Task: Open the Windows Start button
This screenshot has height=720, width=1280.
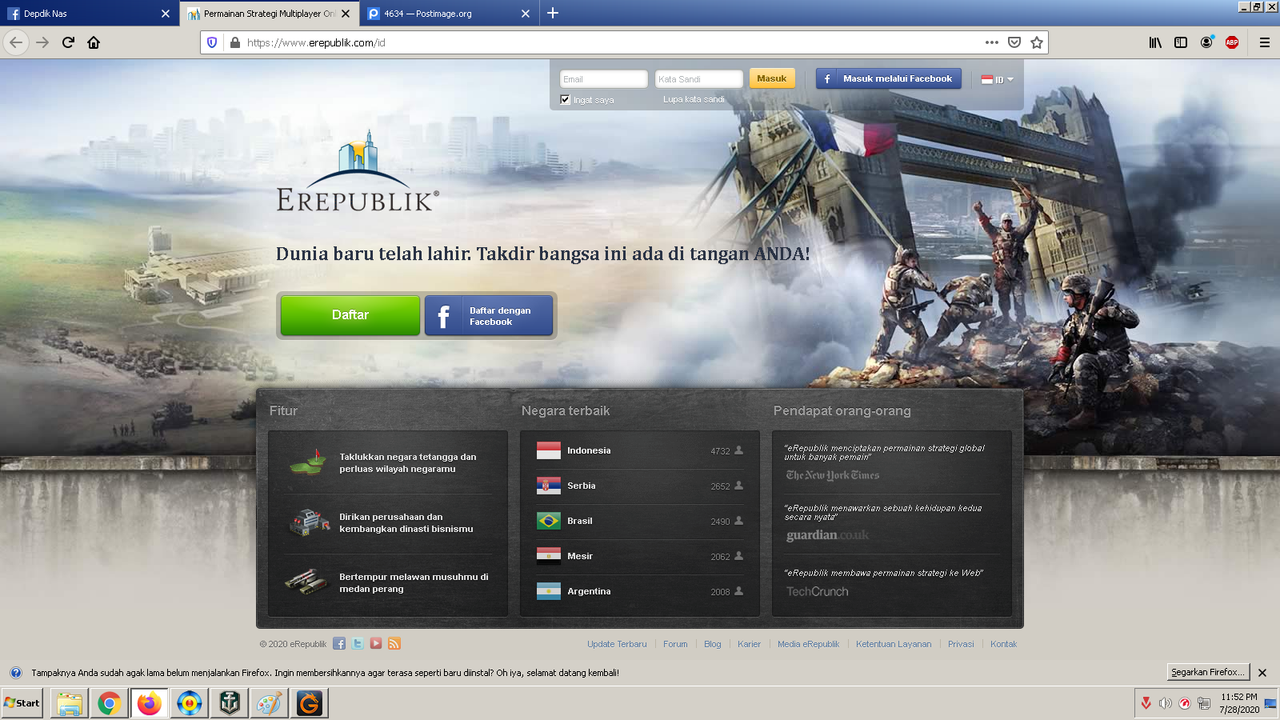Action: pos(22,703)
